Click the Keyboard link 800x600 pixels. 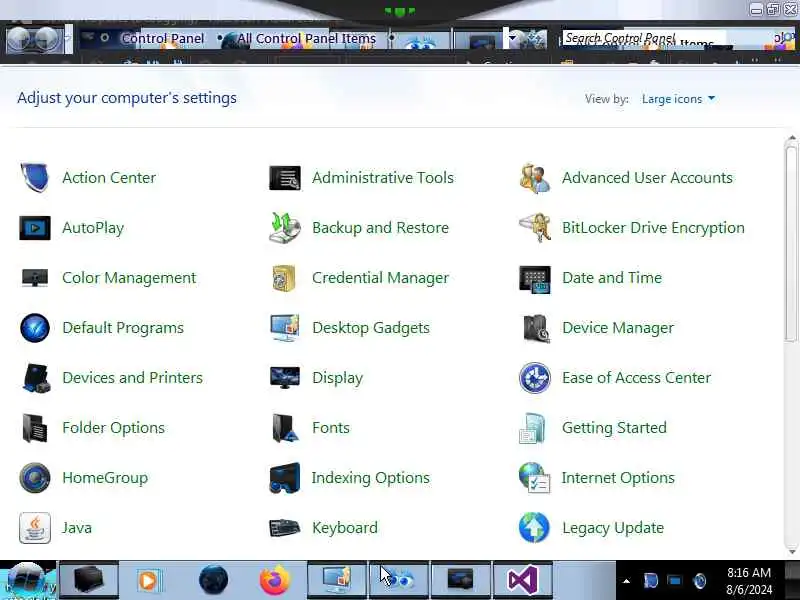pos(345,528)
